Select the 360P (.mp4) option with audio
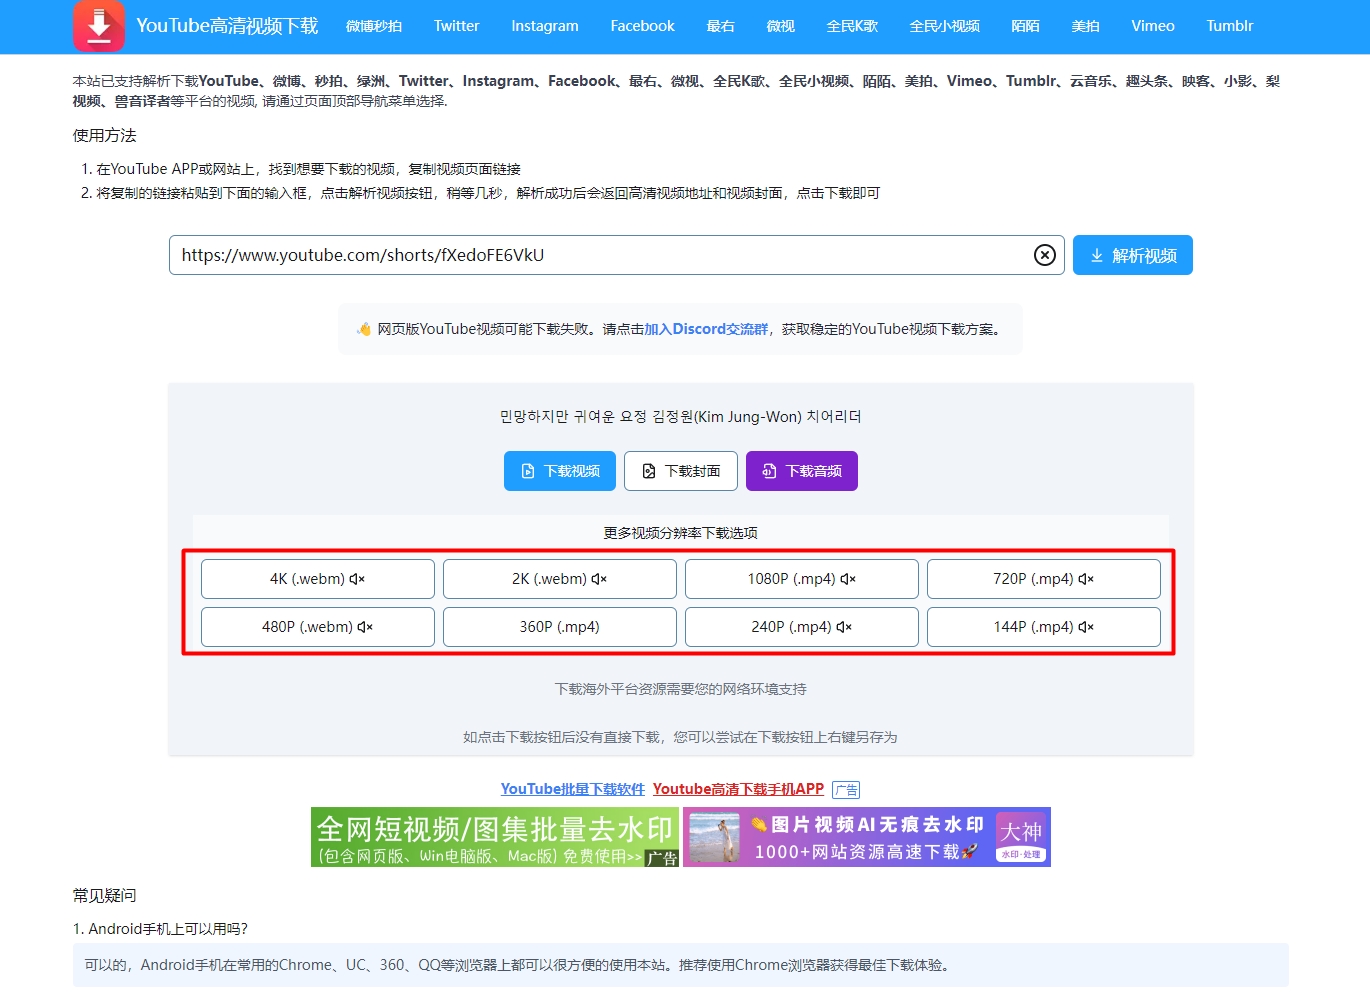1370x998 pixels. (560, 627)
